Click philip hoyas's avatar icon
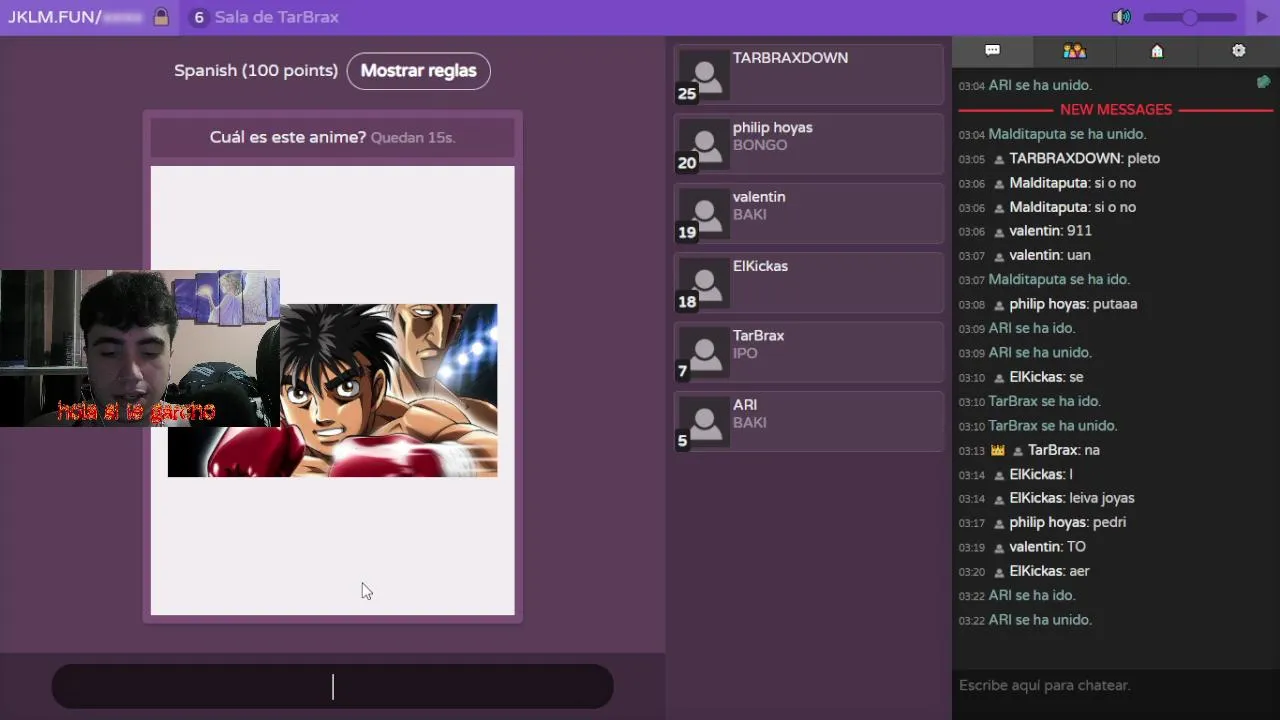This screenshot has width=1280, height=720. click(704, 145)
